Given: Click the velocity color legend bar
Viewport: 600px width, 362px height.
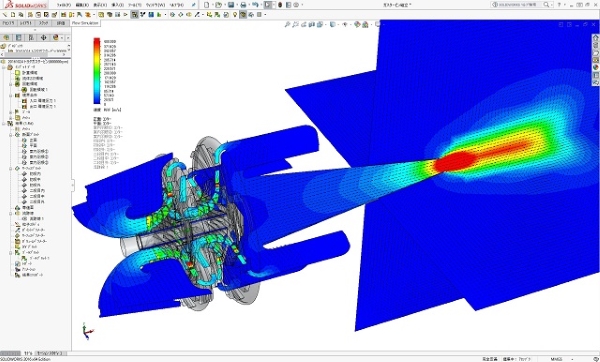Looking at the screenshot, I should (x=97, y=71).
